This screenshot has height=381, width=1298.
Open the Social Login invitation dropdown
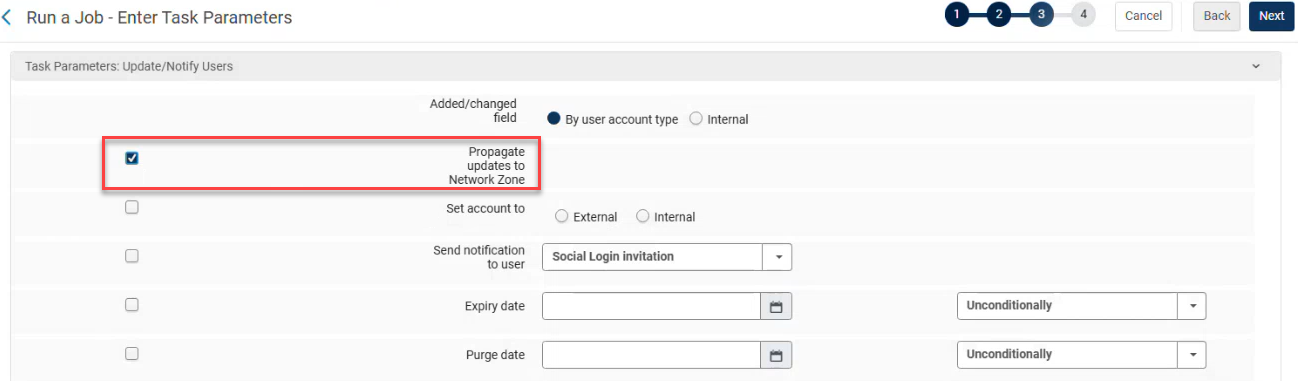click(x=667, y=257)
